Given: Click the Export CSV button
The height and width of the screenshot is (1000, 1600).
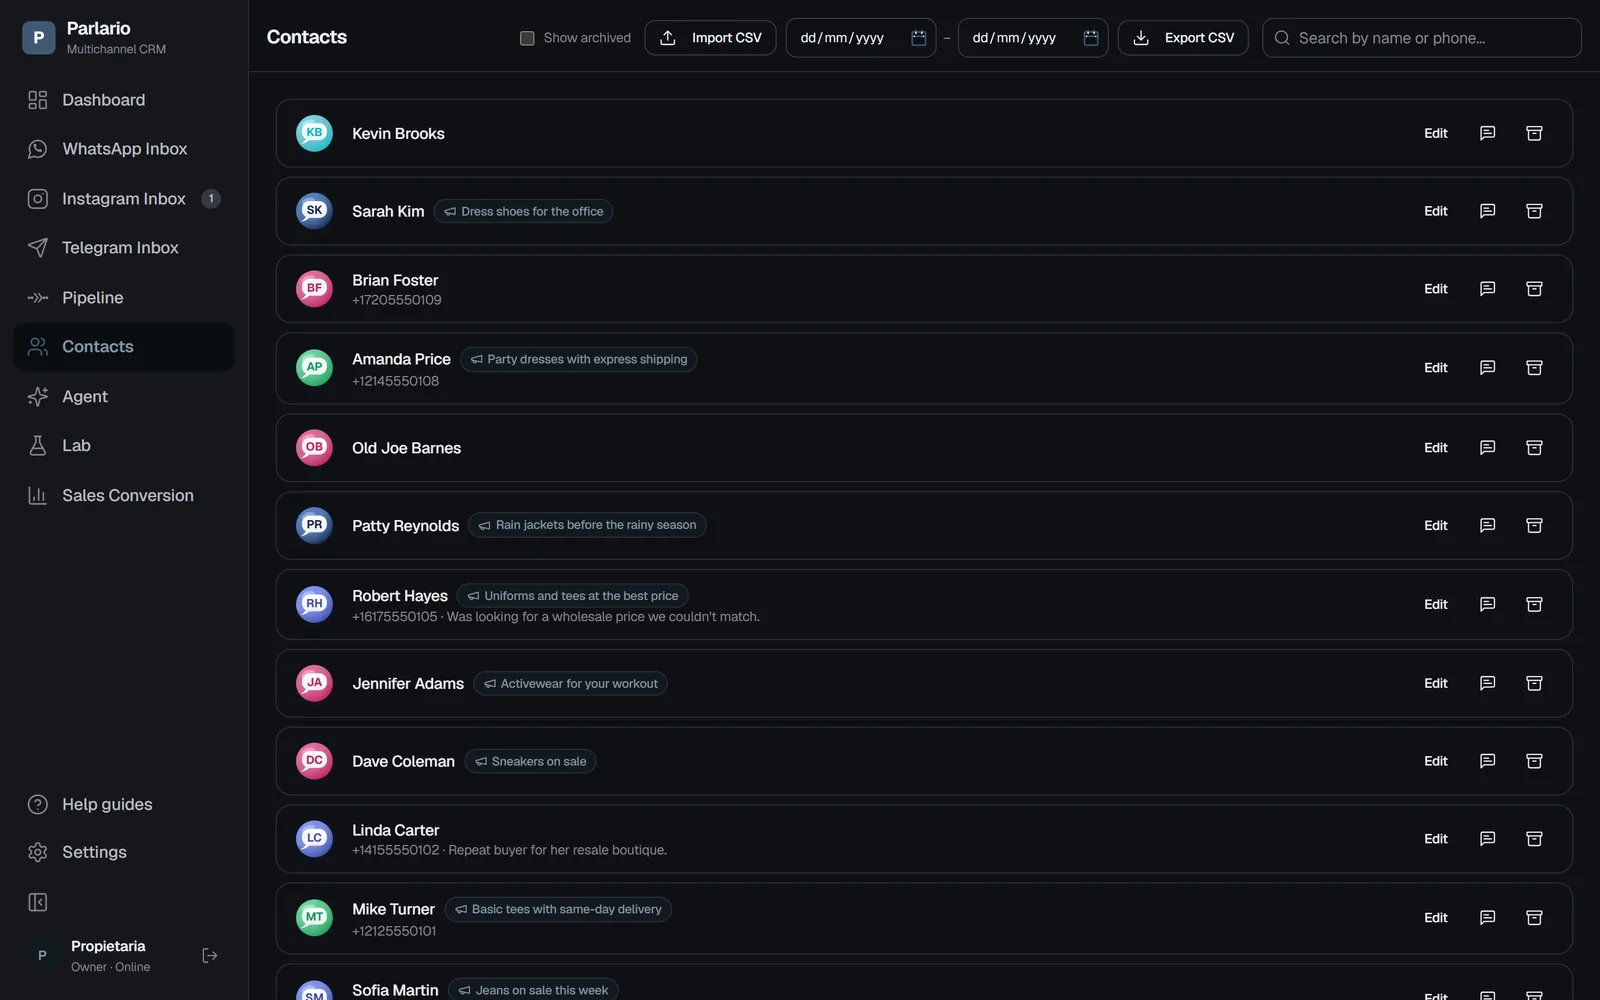Looking at the screenshot, I should (x=1183, y=38).
